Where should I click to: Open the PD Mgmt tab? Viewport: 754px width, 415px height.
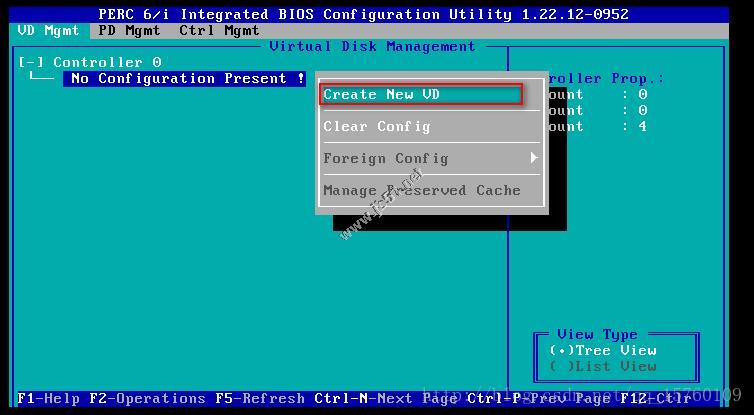click(x=129, y=30)
